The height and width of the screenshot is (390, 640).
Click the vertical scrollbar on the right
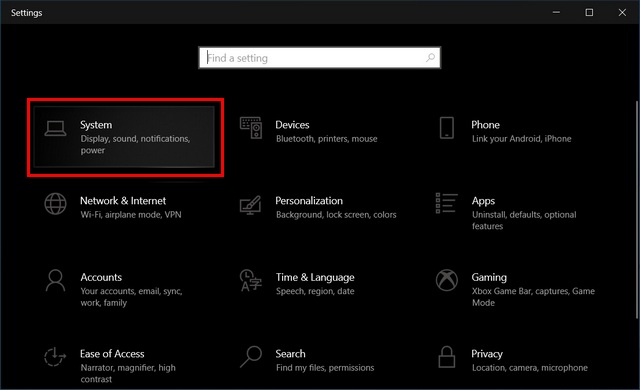click(637, 210)
